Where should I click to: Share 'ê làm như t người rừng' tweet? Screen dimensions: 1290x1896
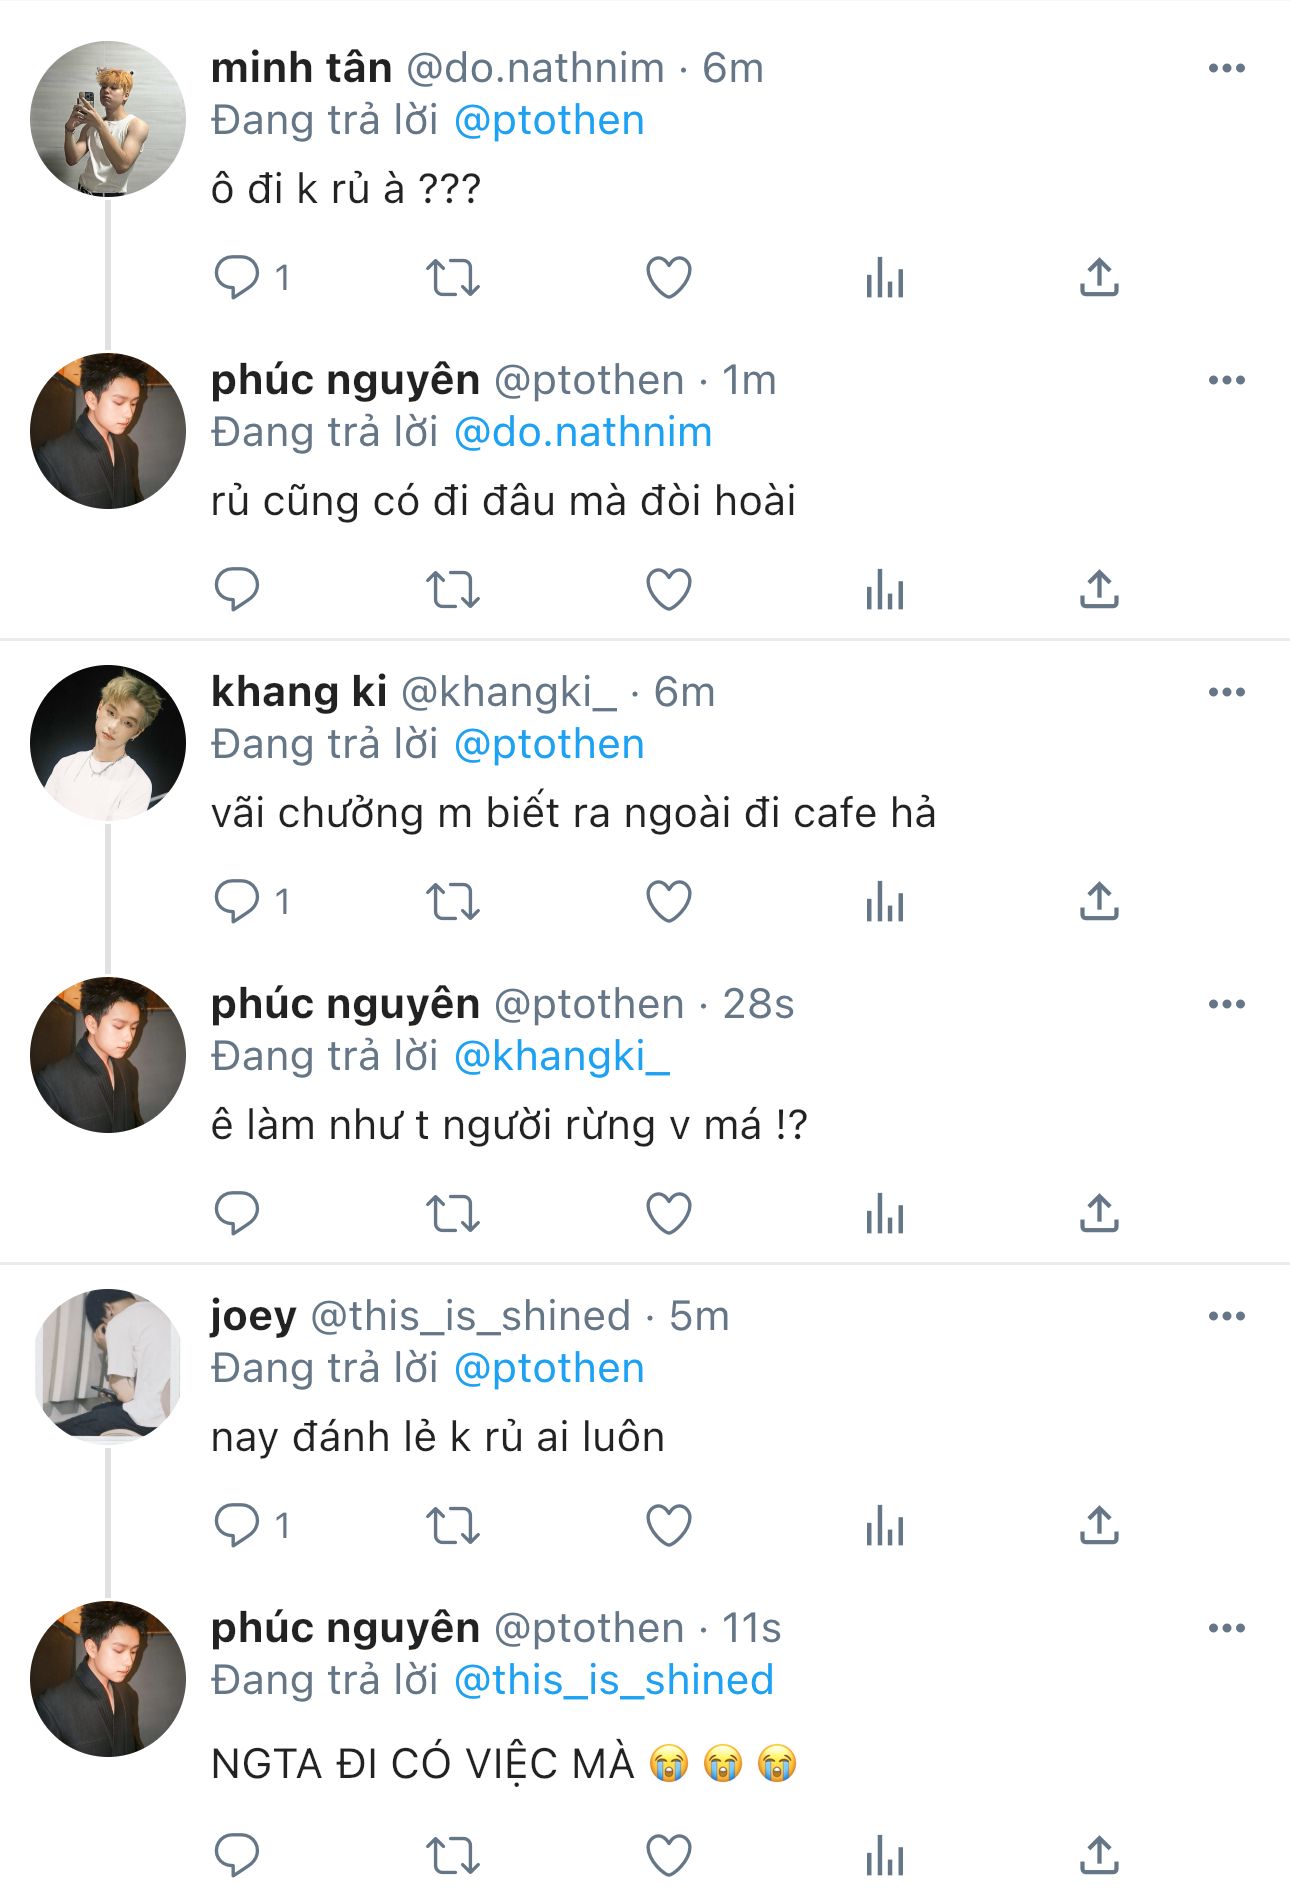coord(1099,1213)
